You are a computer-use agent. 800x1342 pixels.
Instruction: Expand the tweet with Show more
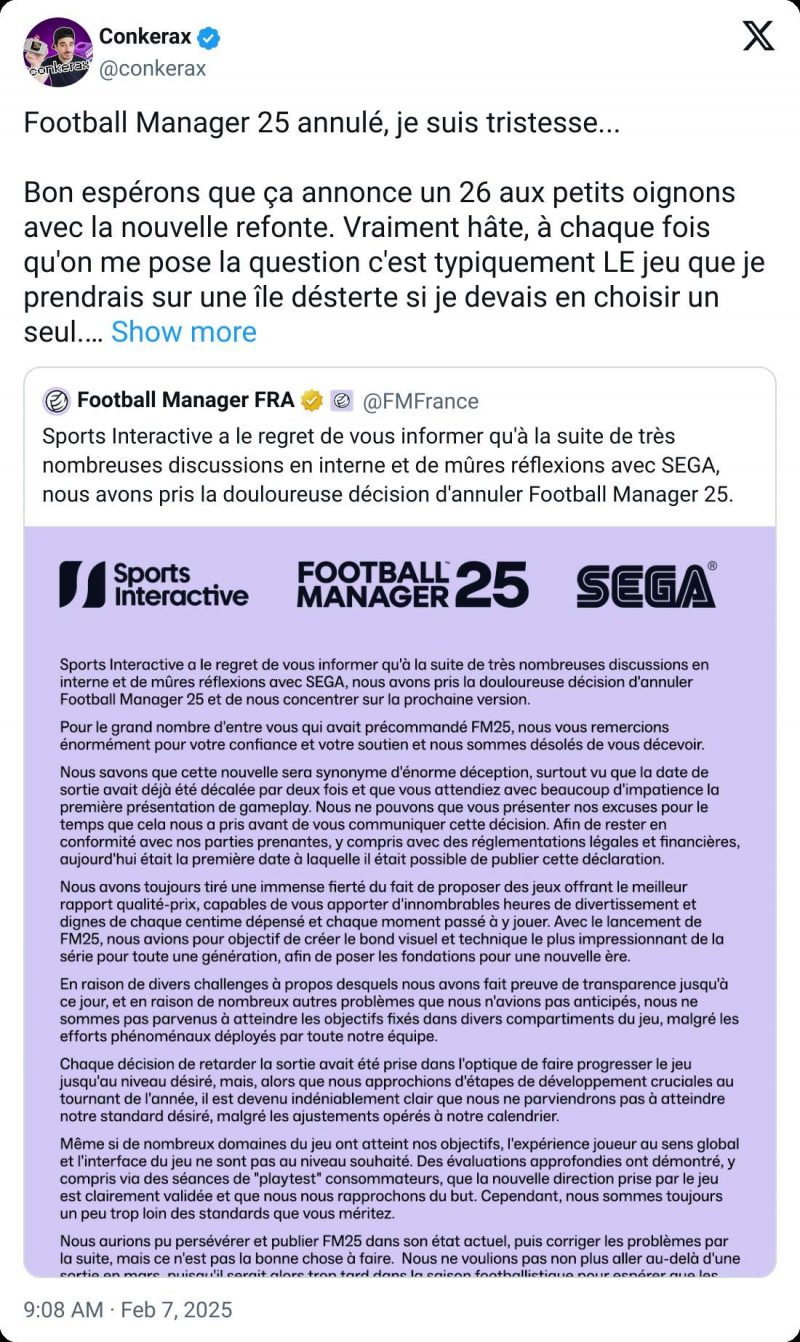tap(184, 332)
